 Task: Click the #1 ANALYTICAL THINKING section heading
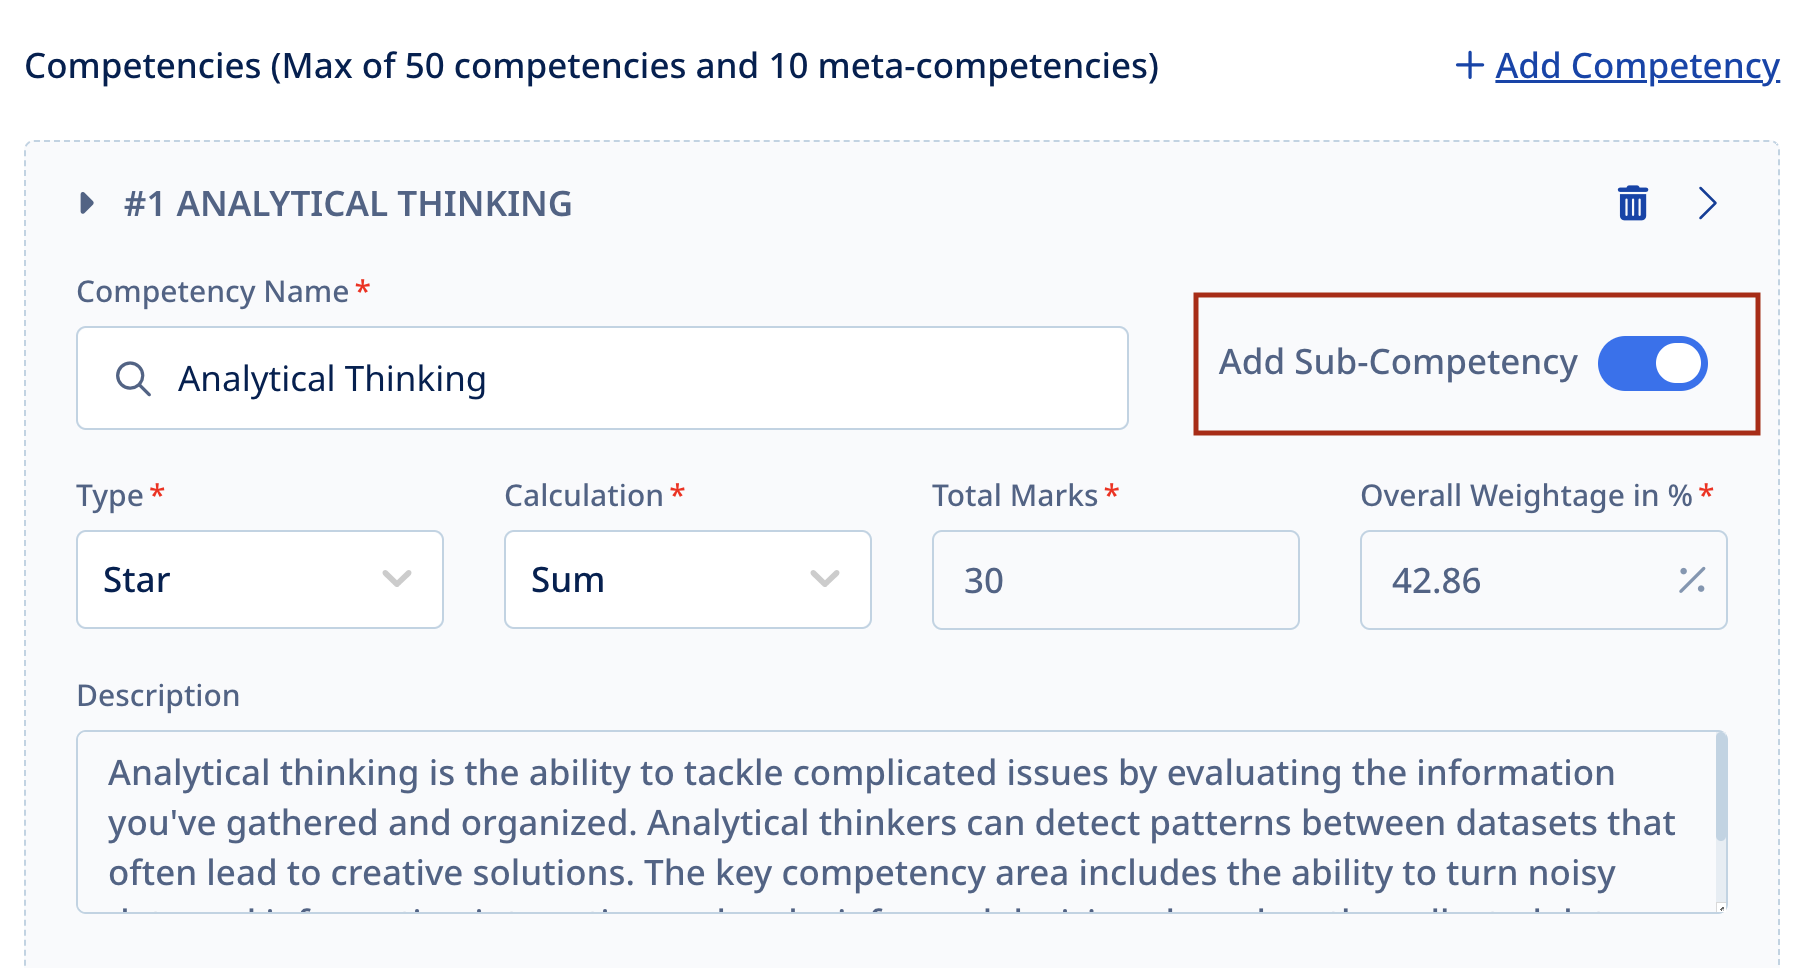pos(348,204)
